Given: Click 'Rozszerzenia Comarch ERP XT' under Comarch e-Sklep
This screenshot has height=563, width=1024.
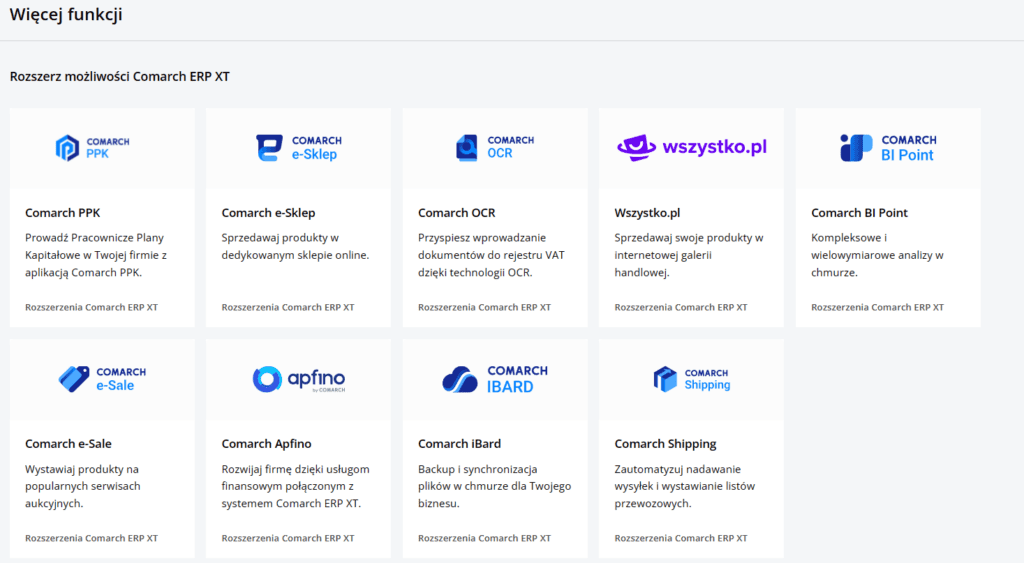Looking at the screenshot, I should click(288, 307).
